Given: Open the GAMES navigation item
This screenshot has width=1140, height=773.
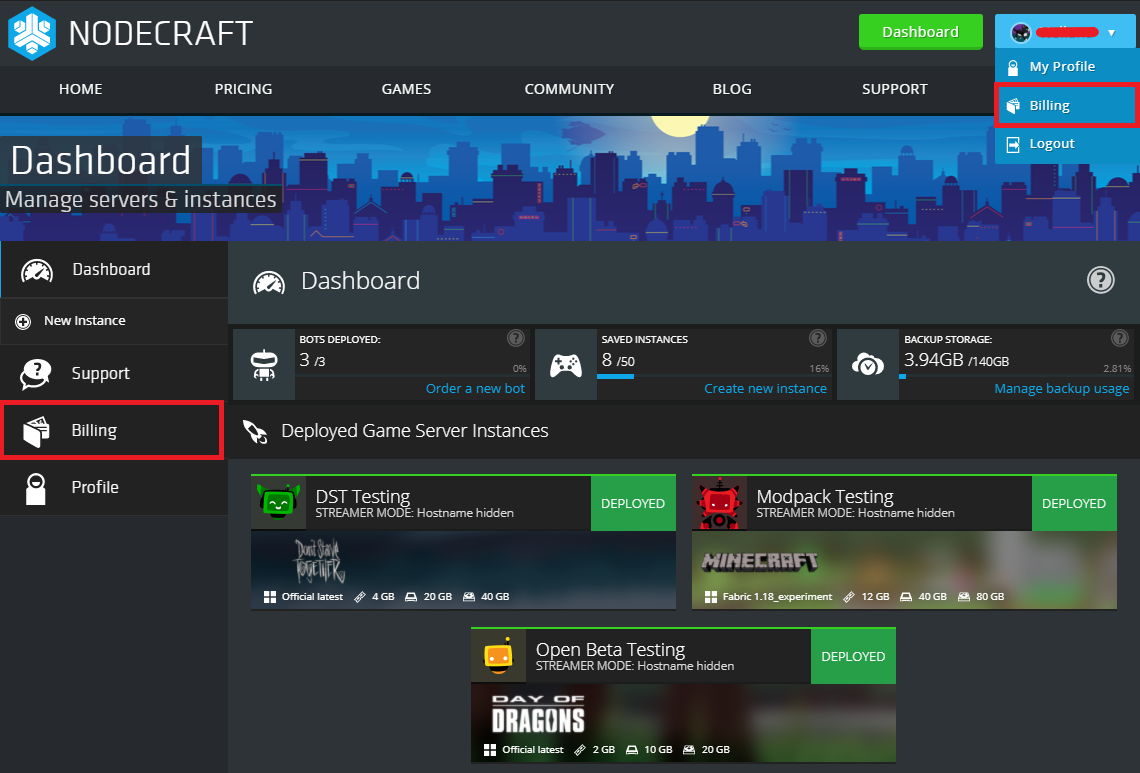Looking at the screenshot, I should pos(406,89).
